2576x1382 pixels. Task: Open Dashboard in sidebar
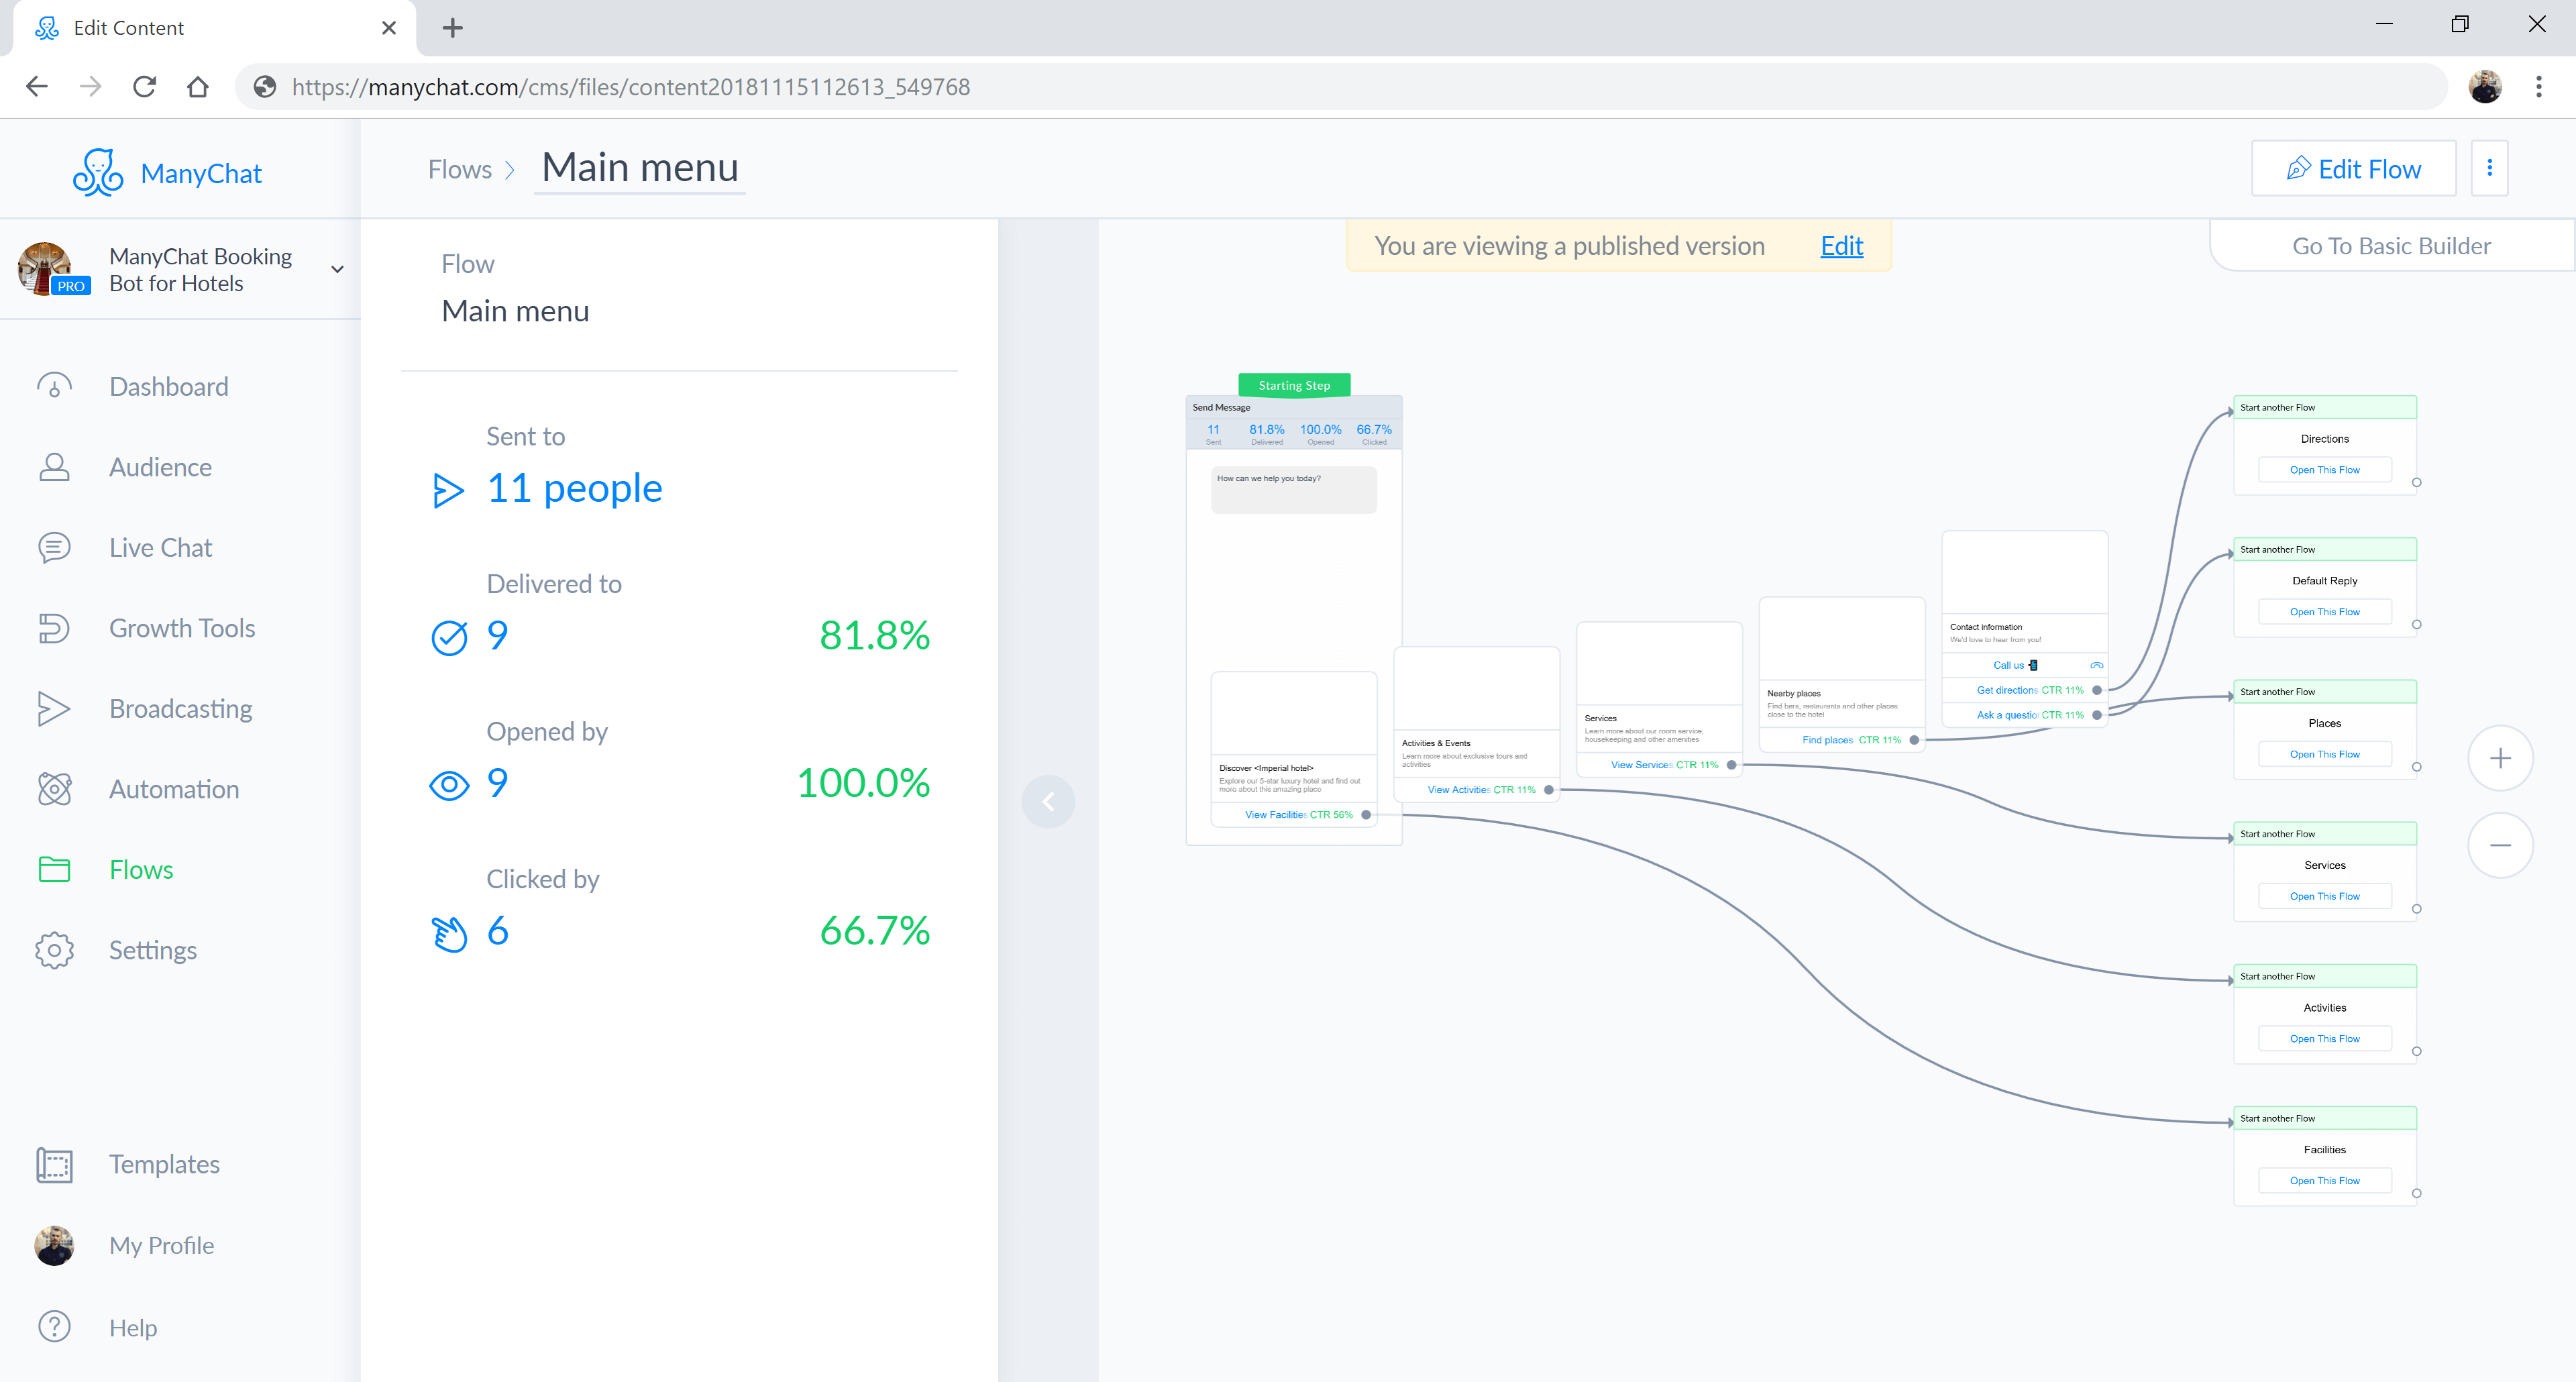169,386
